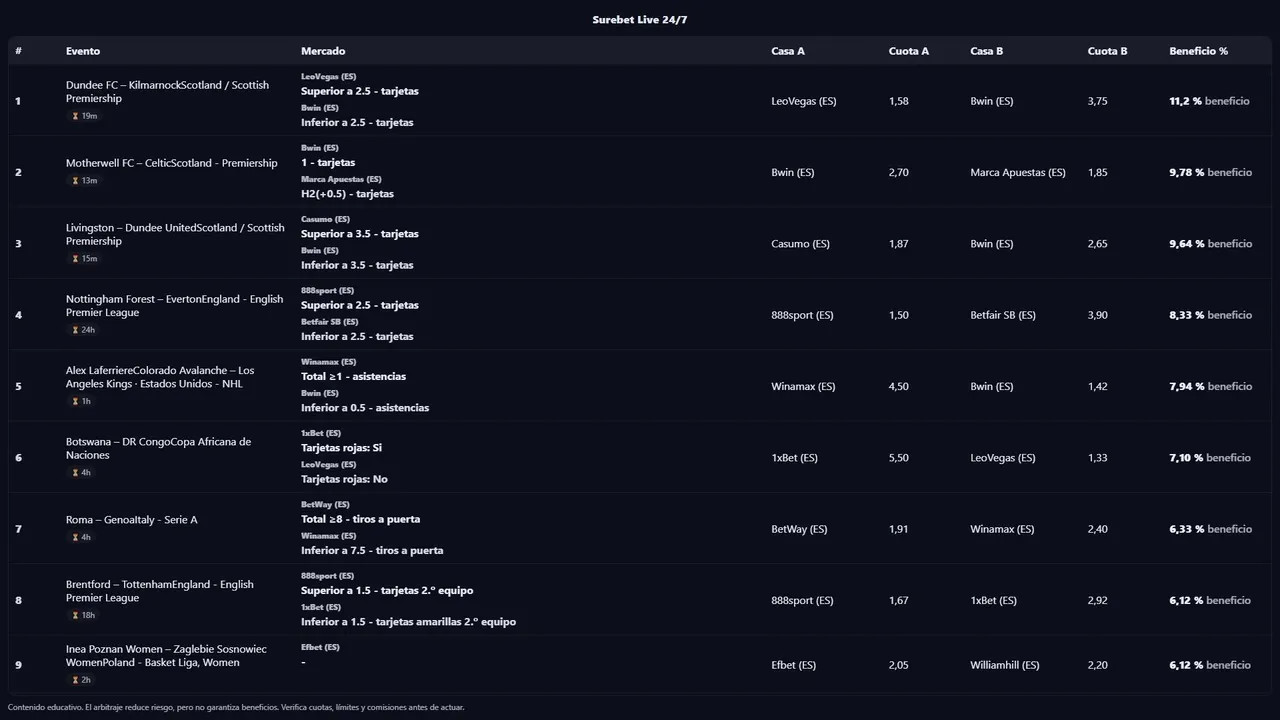This screenshot has height=720, width=1280.
Task: Click the hourglass icon beside 24h
Action: point(75,330)
